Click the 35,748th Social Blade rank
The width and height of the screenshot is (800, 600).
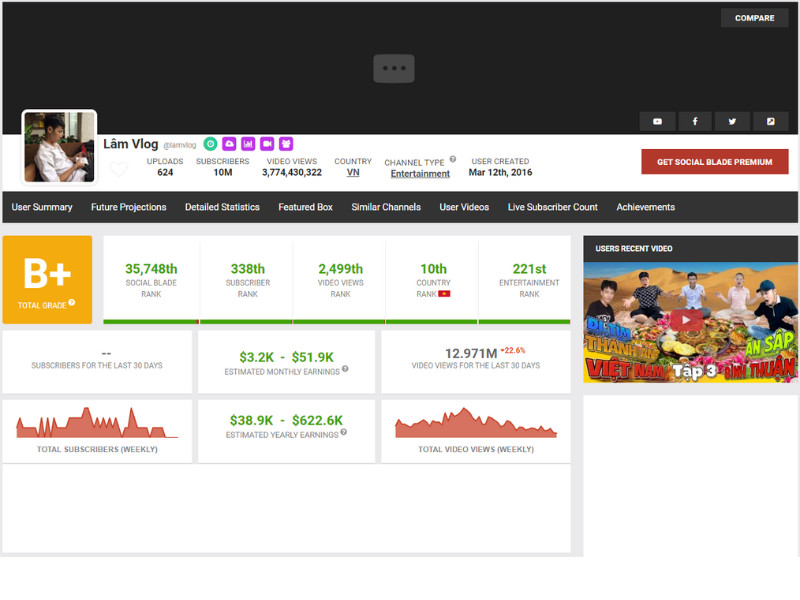(151, 268)
